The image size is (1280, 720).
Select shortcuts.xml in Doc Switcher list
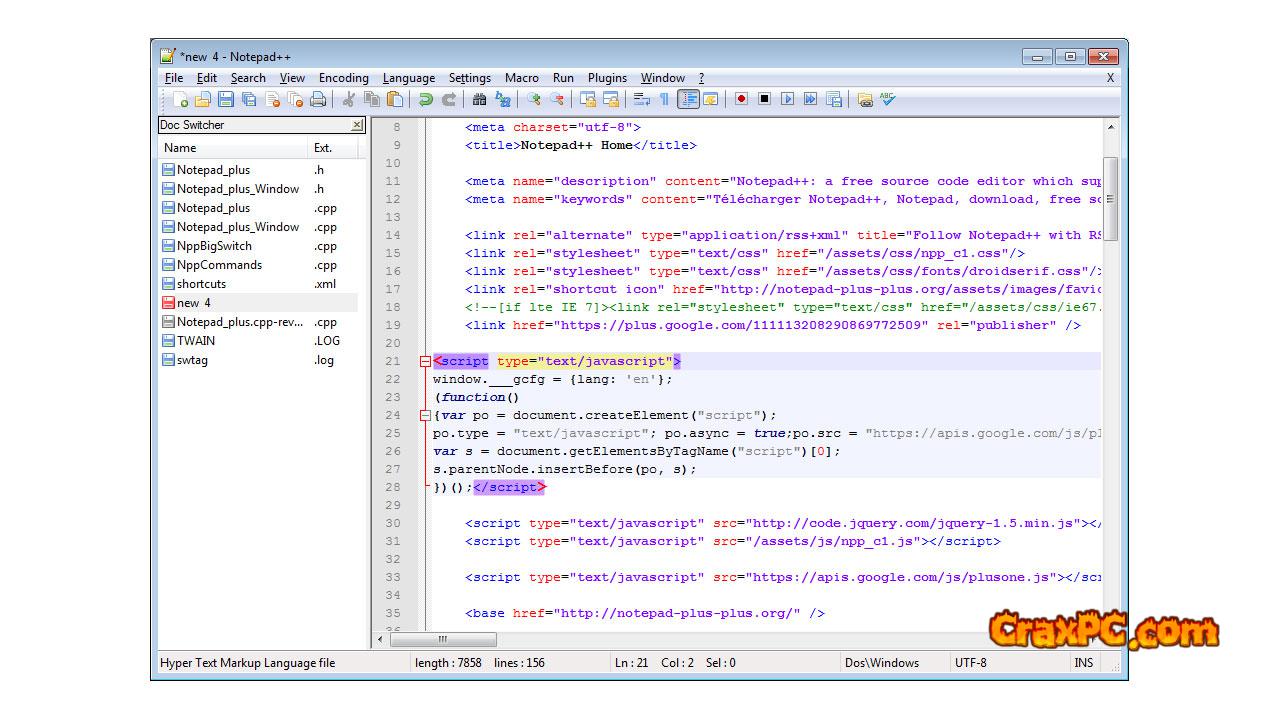(x=202, y=284)
